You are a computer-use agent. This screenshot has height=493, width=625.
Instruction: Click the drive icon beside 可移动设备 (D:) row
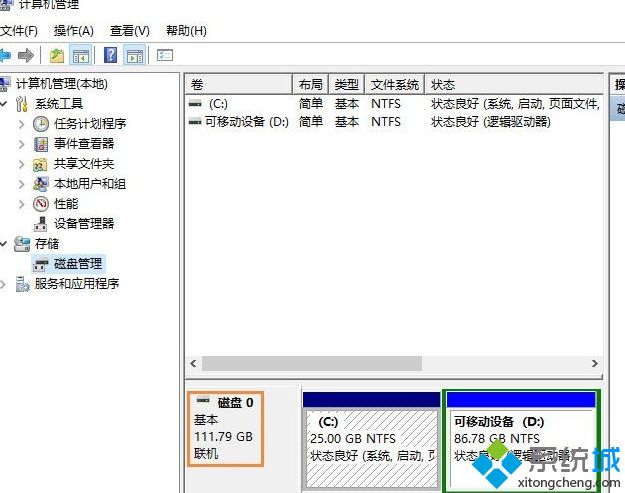pyautogui.click(x=195, y=122)
